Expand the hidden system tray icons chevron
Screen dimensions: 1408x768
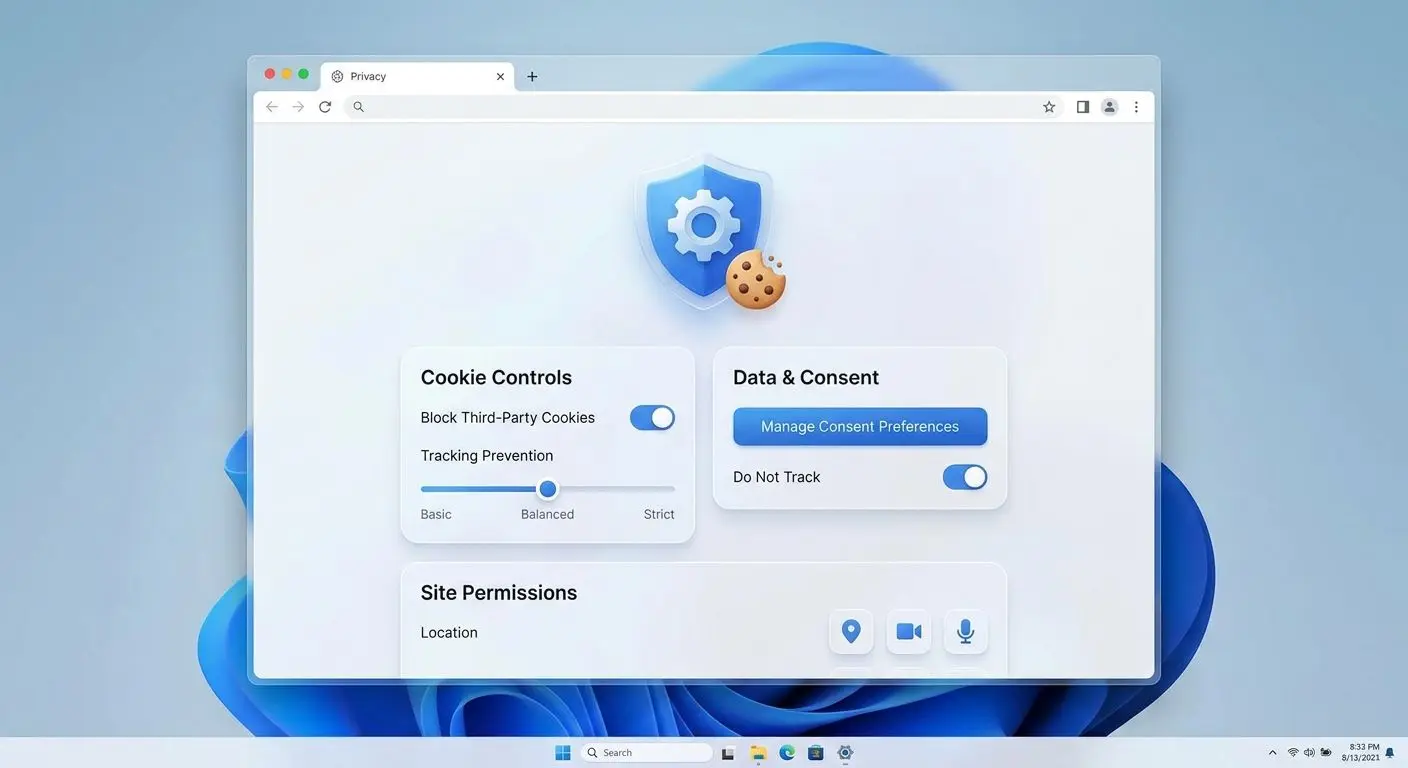pyautogui.click(x=1272, y=753)
